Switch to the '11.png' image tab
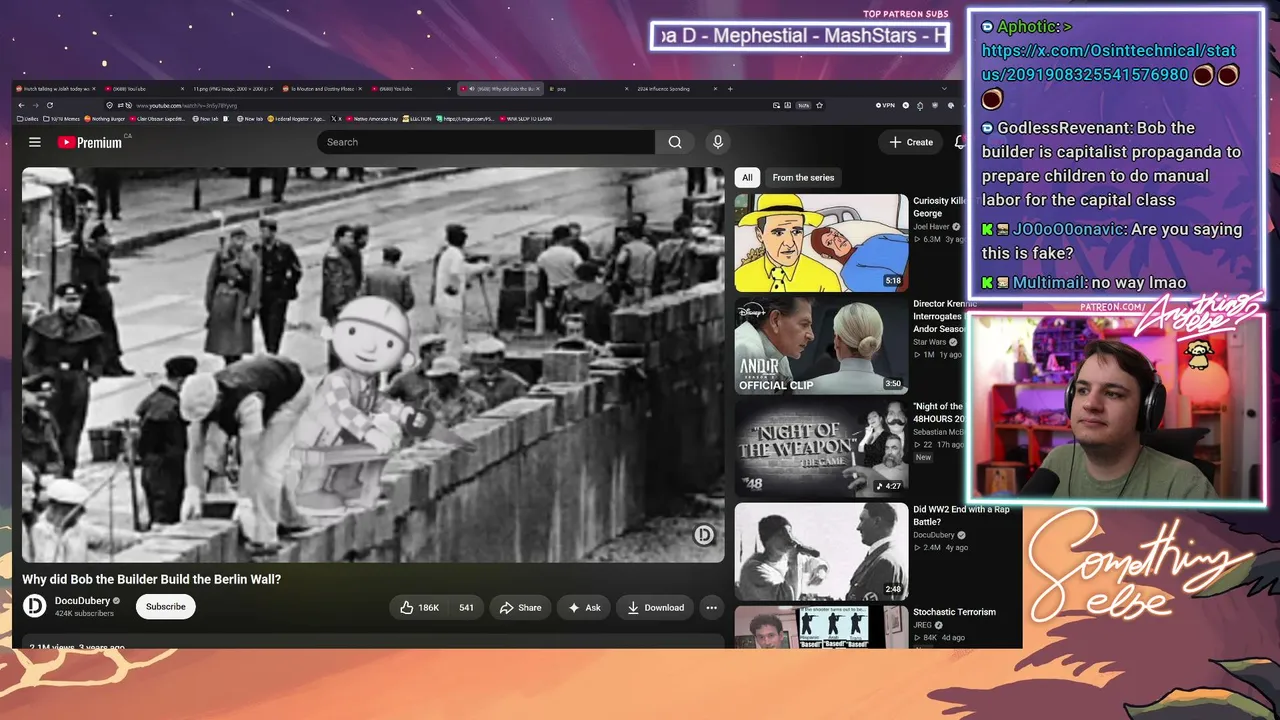 click(232, 89)
